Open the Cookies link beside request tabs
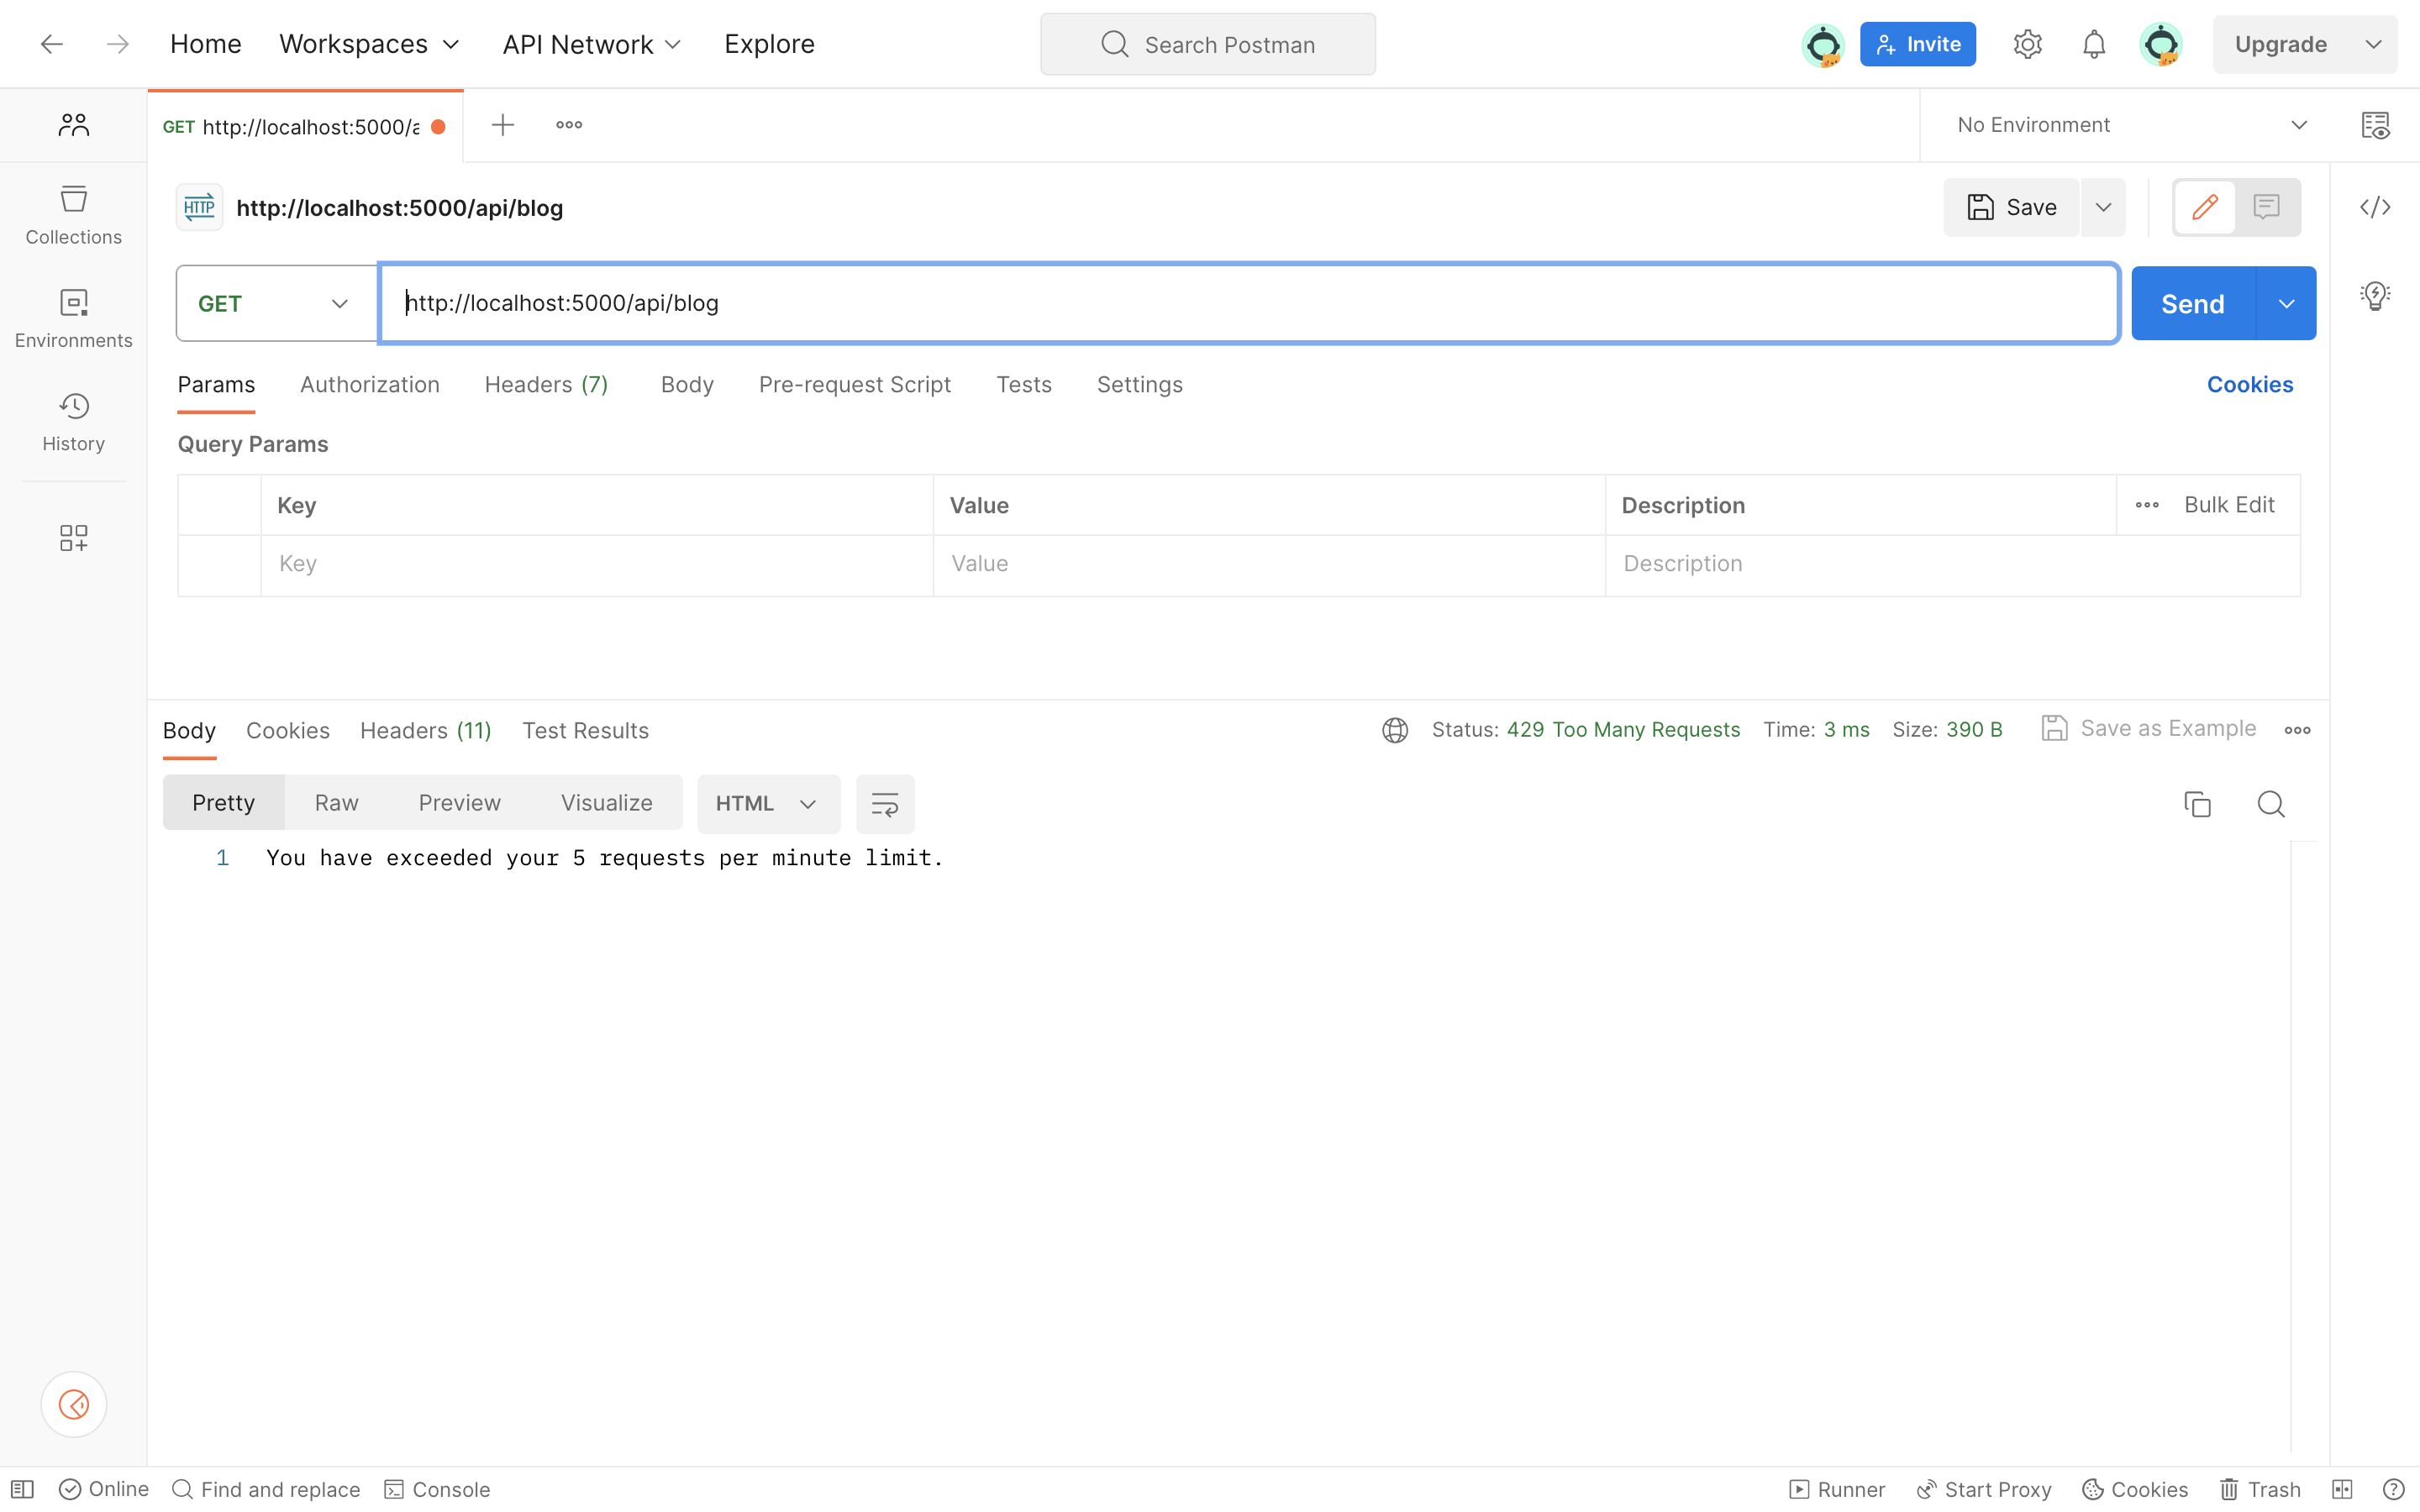Image resolution: width=2420 pixels, height=1512 pixels. click(2250, 385)
